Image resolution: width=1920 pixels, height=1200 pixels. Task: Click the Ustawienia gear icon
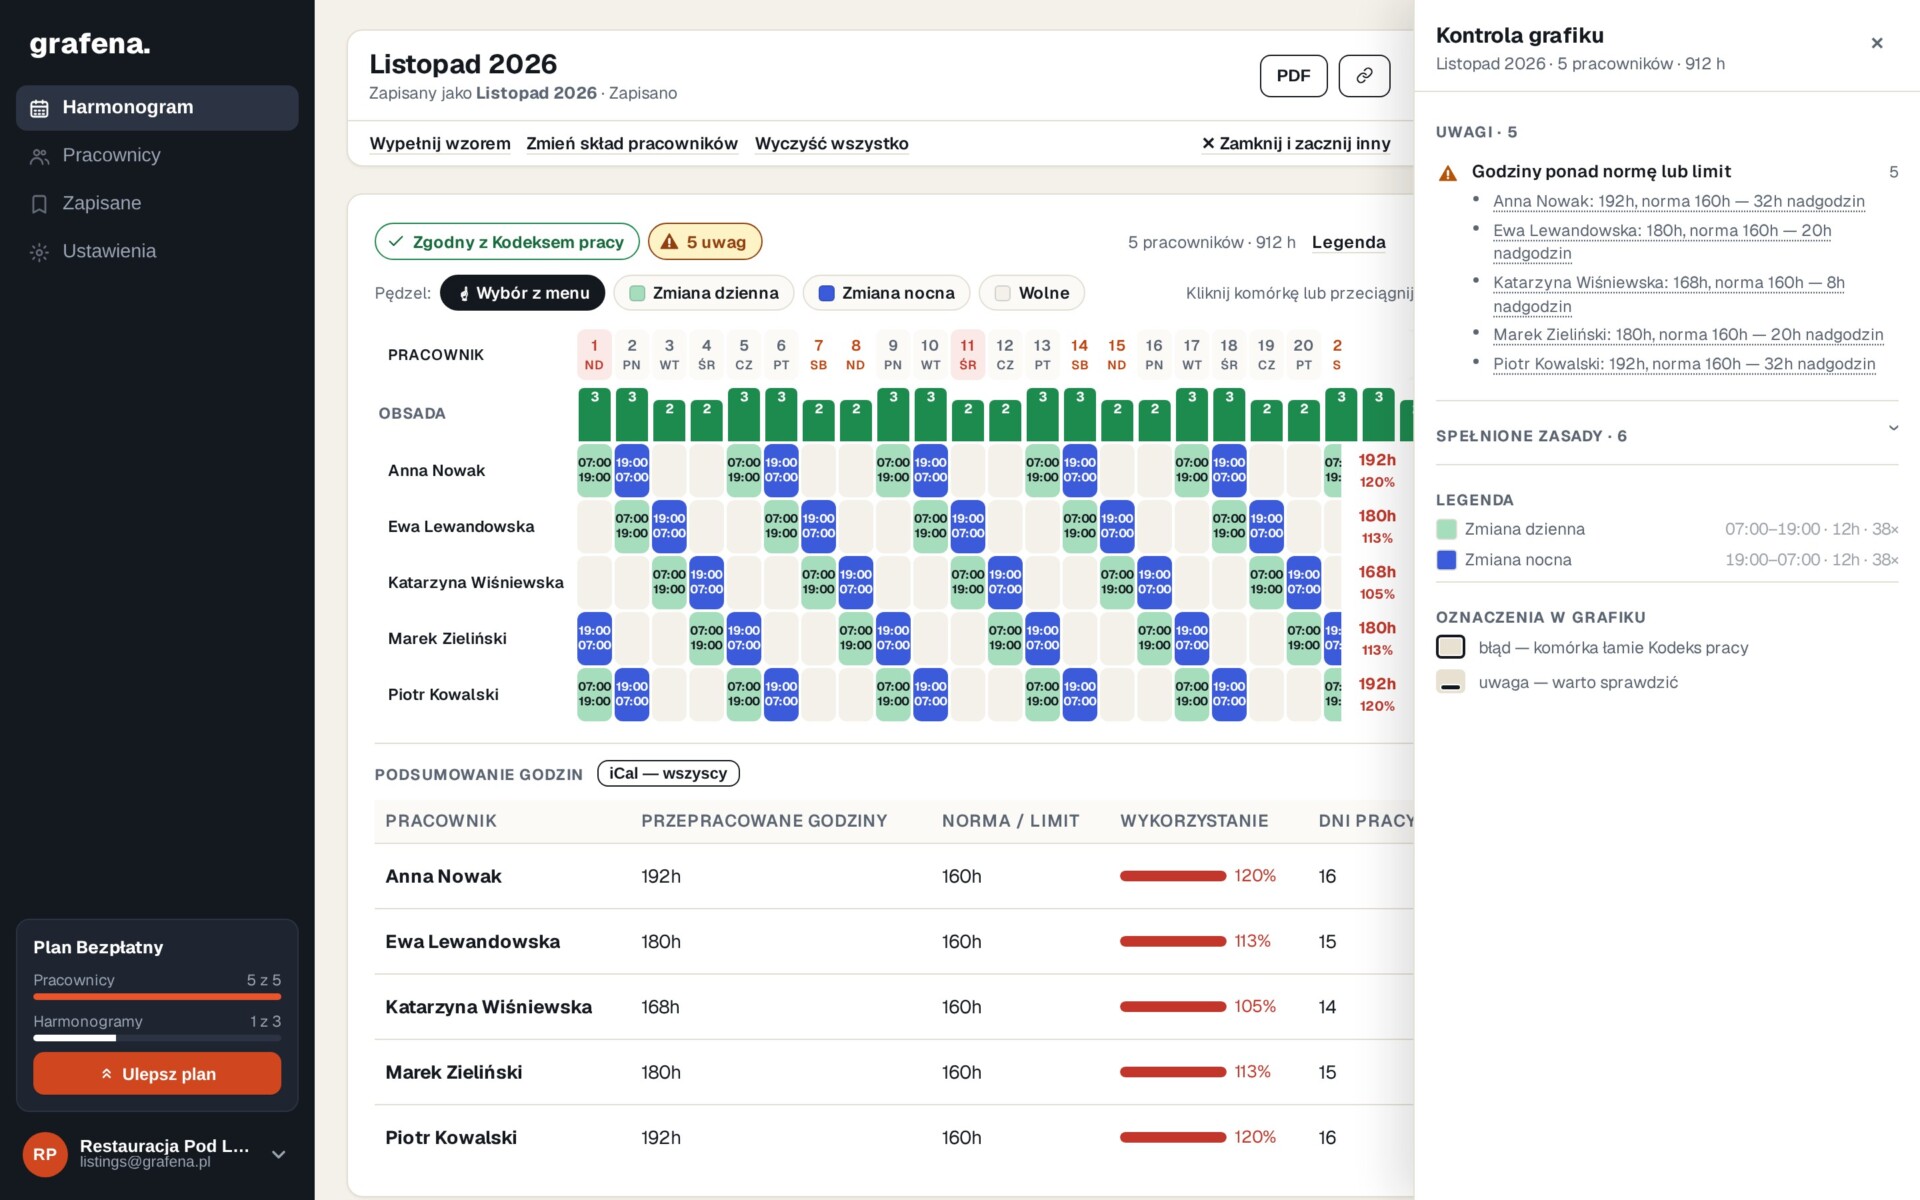pos(39,252)
